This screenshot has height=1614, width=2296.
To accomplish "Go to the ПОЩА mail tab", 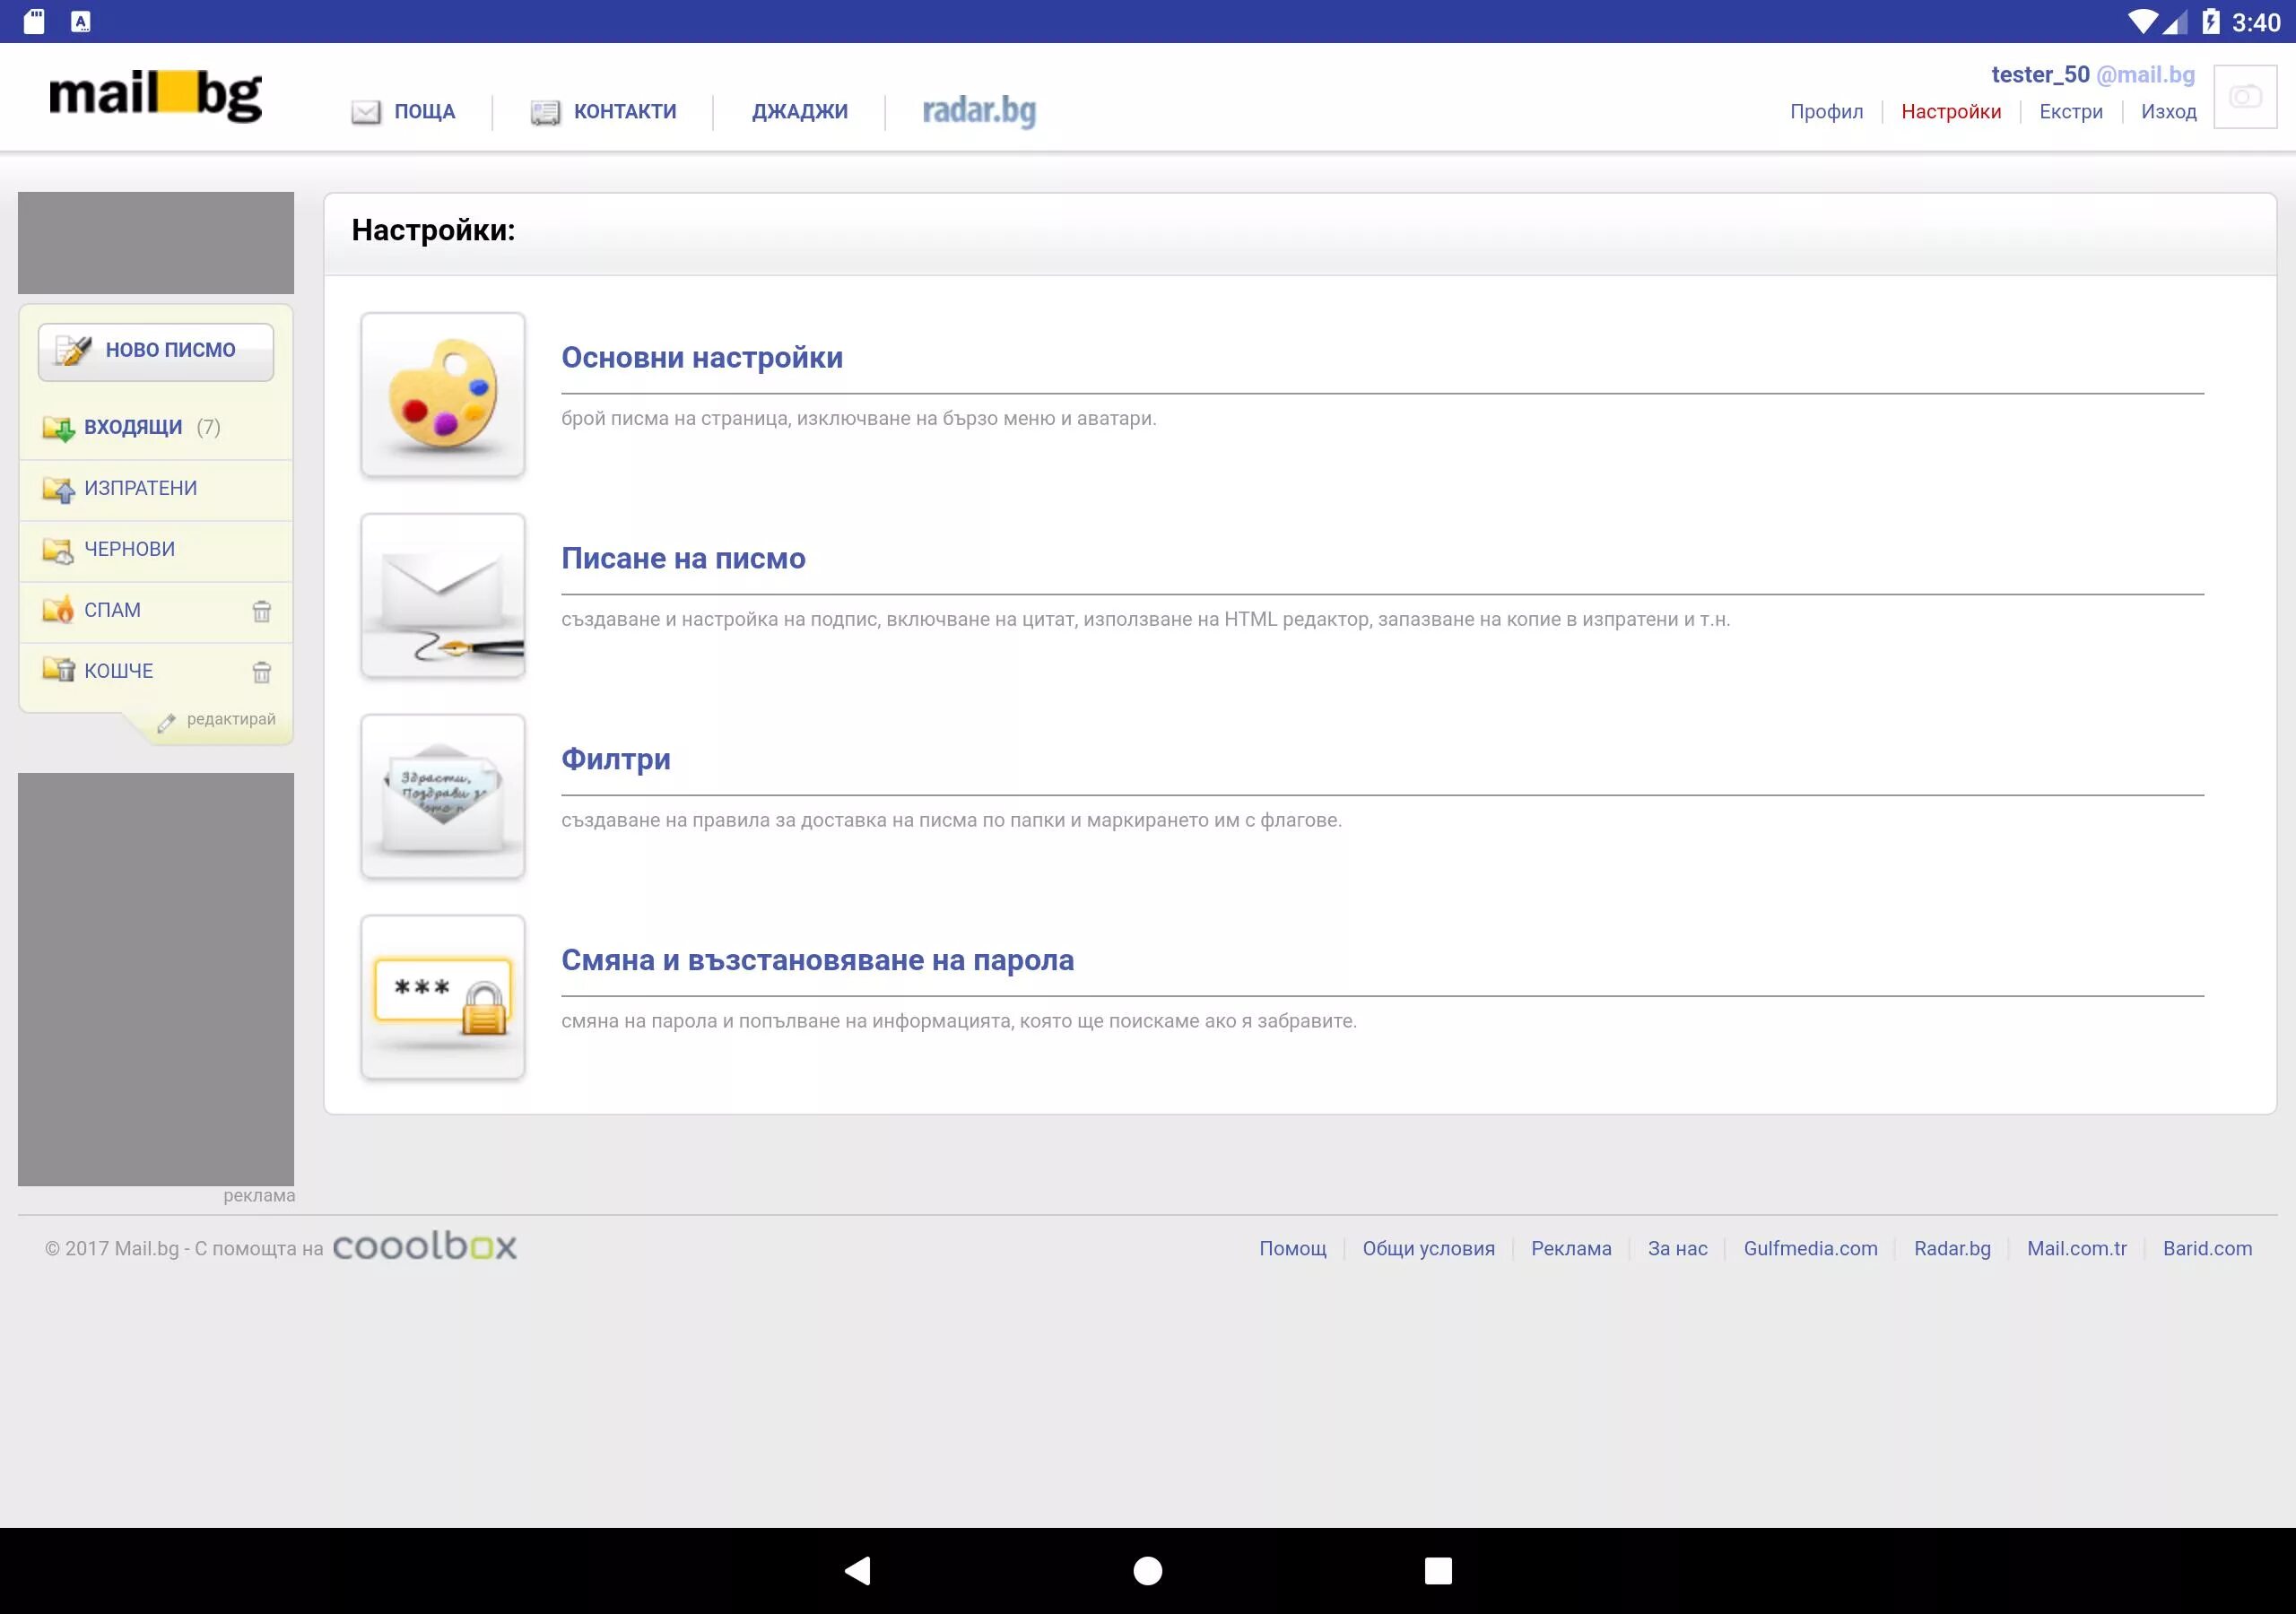I will (423, 112).
